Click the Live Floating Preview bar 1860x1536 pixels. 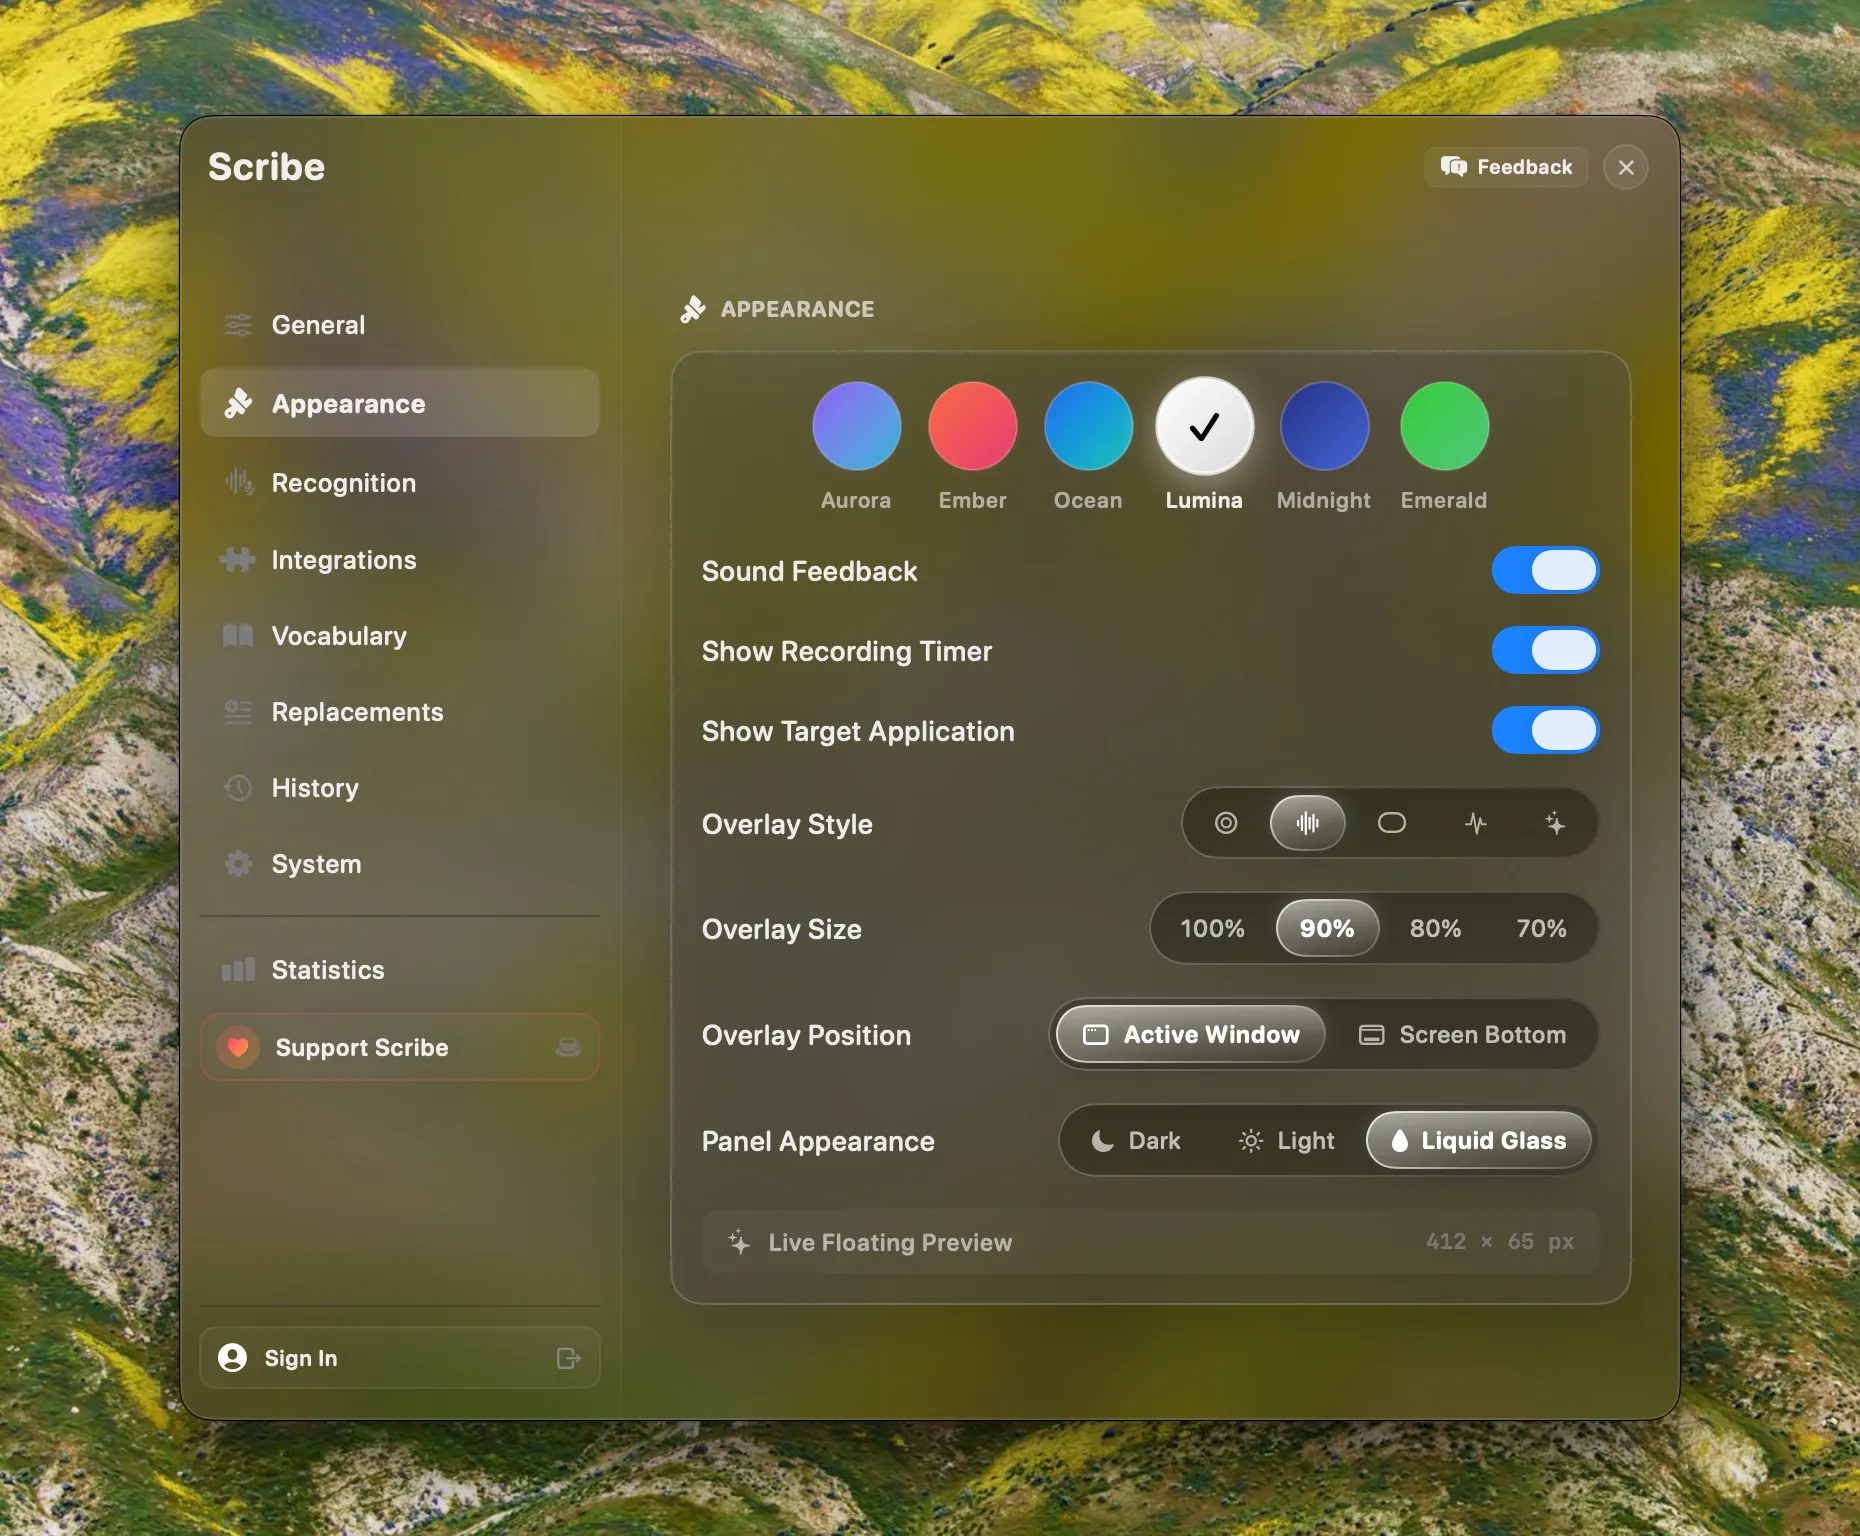tap(1151, 1242)
